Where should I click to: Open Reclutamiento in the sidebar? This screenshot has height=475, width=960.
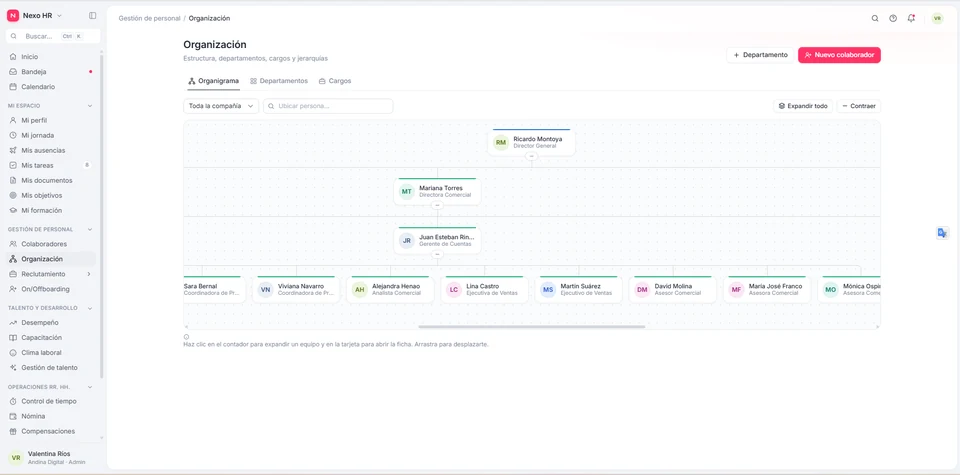(x=50, y=274)
